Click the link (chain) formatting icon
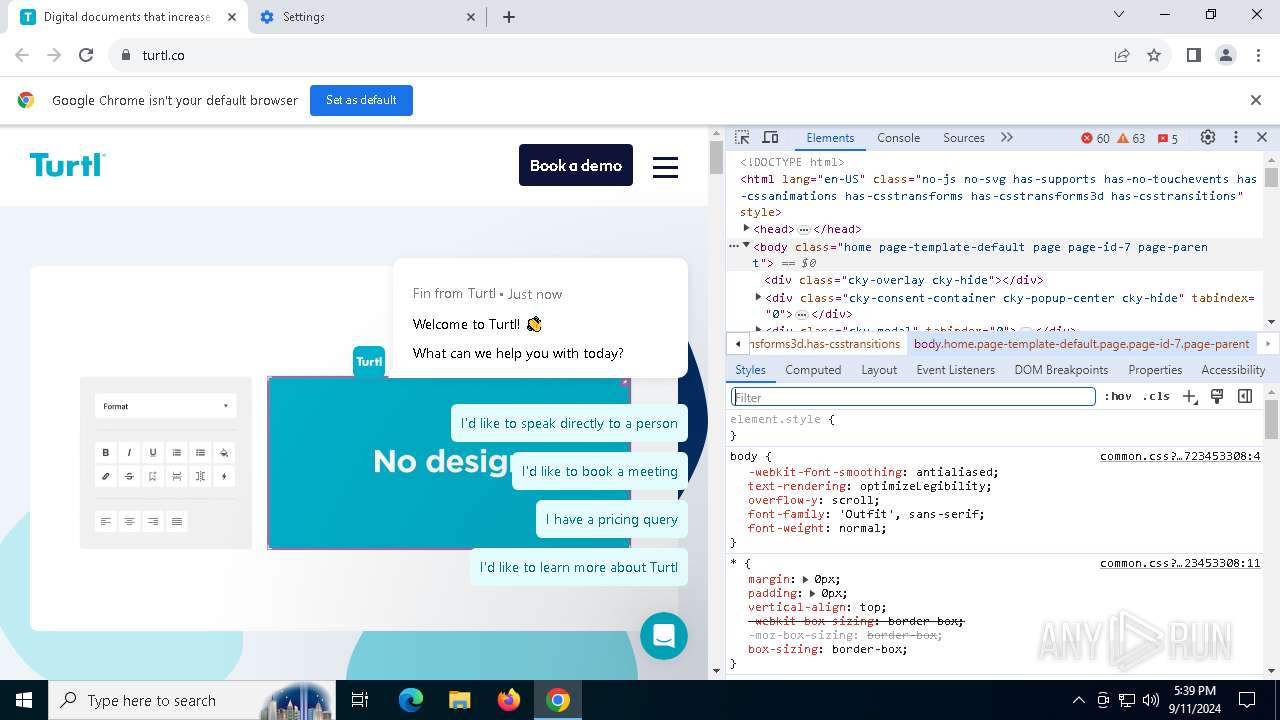 pos(105,476)
